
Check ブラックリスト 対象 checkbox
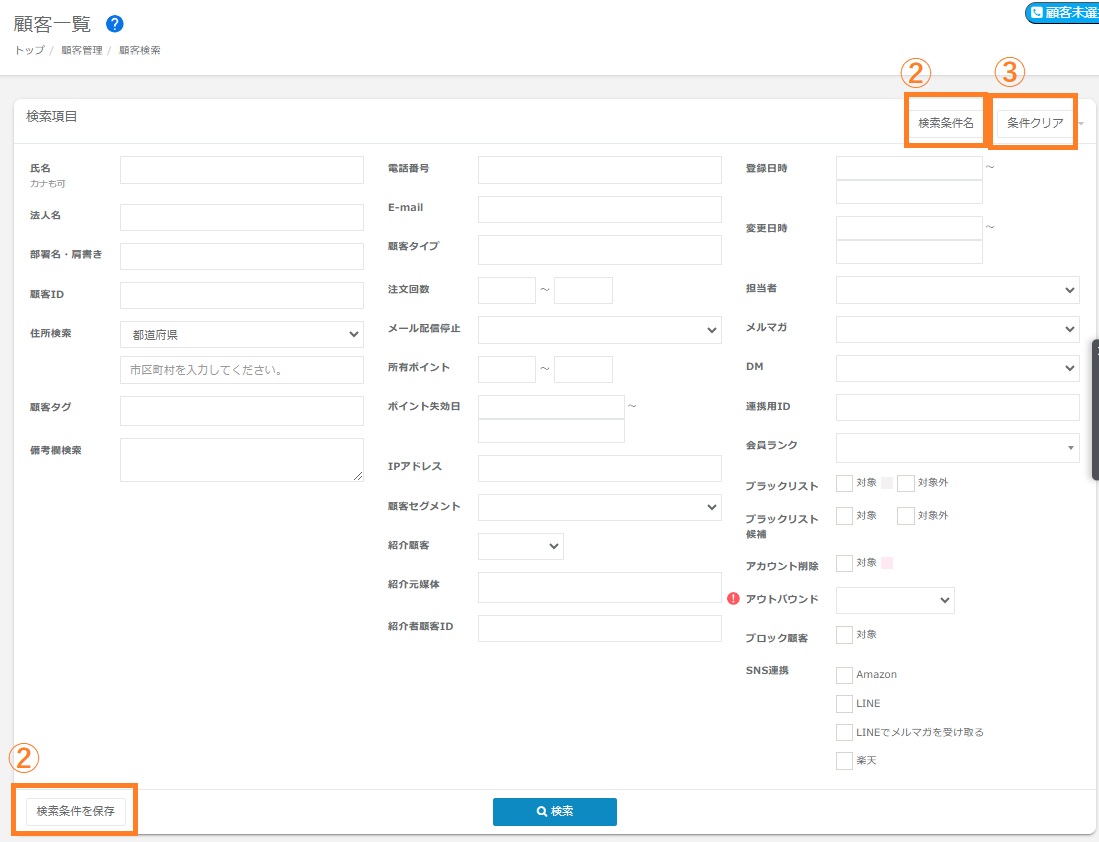844,483
